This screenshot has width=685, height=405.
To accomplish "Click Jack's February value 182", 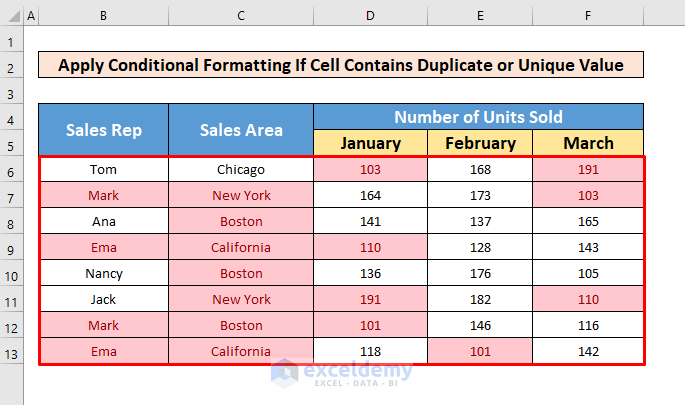I will point(480,300).
